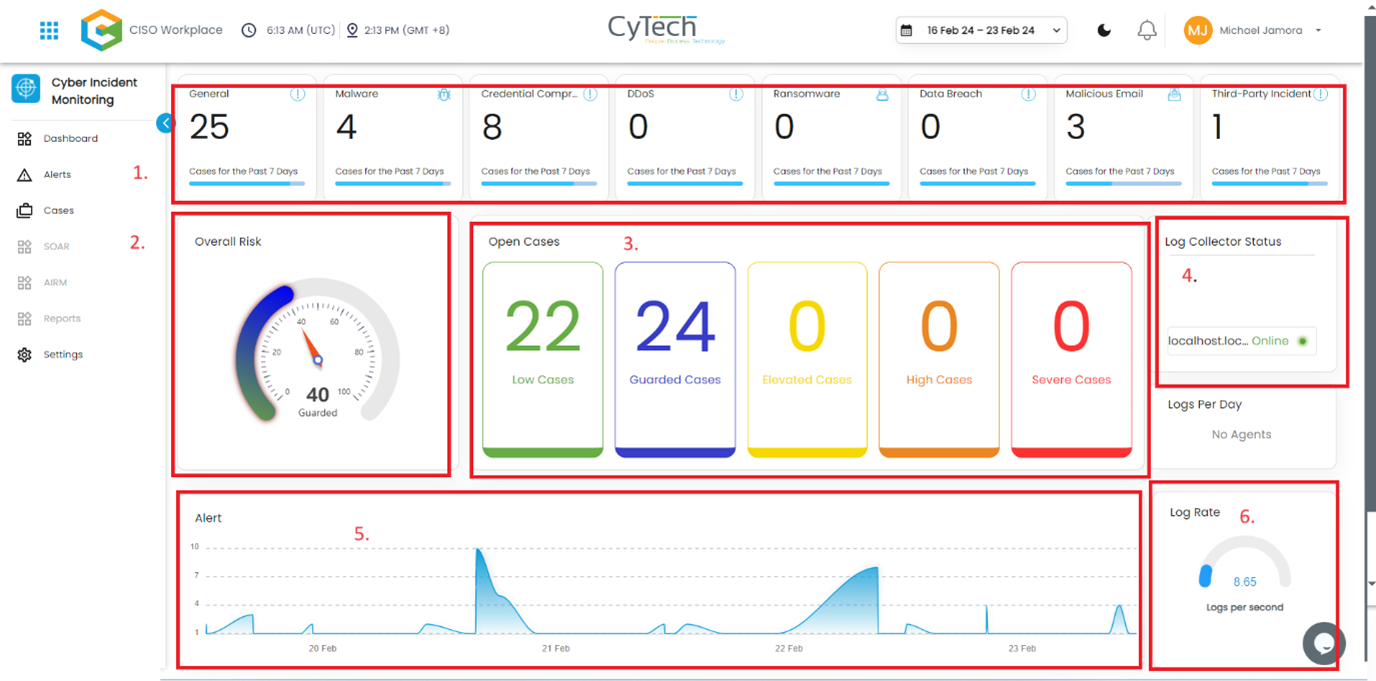Screen dimensions: 1376x681
Task: Open Cases in the sidebar
Action: pyautogui.click(x=59, y=211)
